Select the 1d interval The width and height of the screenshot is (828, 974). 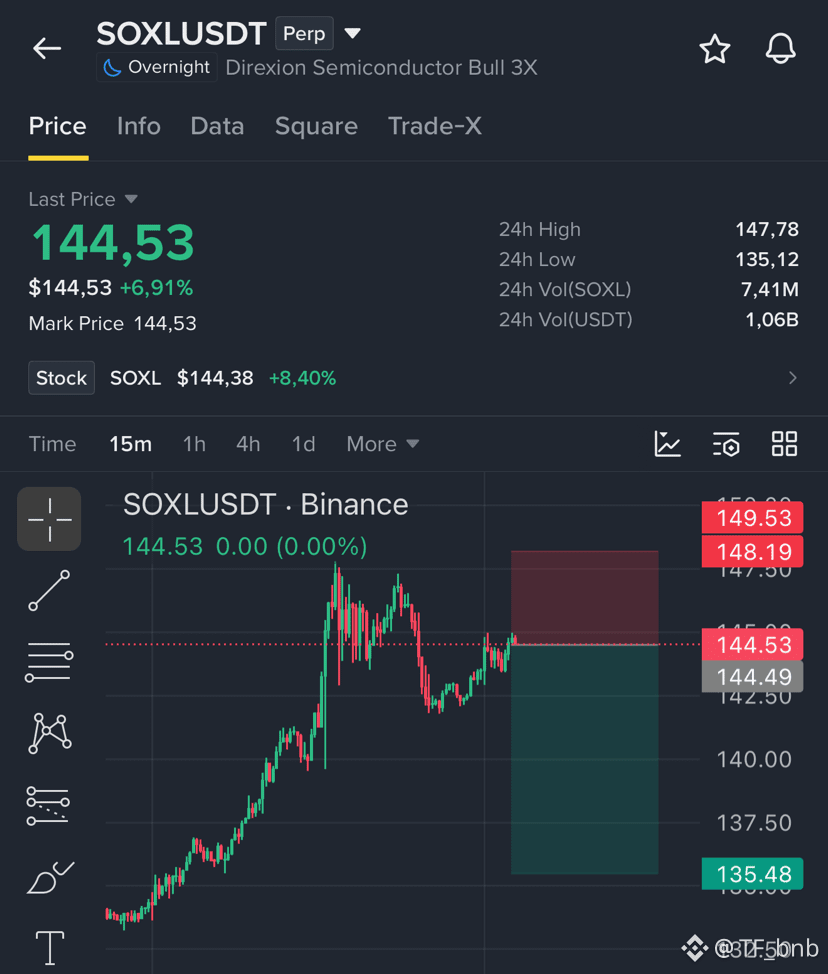(x=303, y=444)
